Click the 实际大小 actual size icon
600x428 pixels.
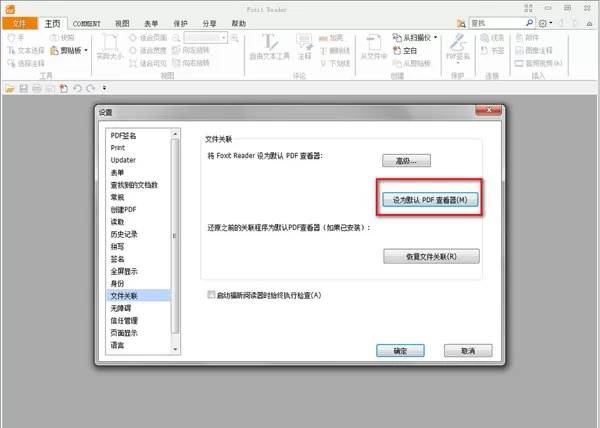click(110, 47)
